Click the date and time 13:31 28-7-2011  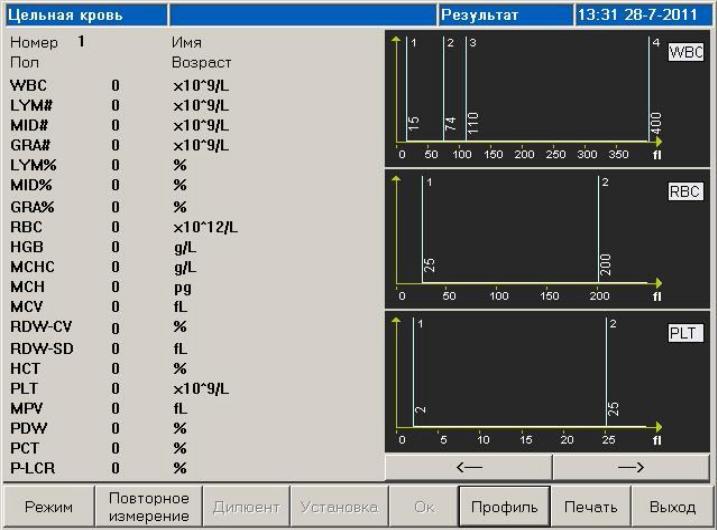point(637,15)
